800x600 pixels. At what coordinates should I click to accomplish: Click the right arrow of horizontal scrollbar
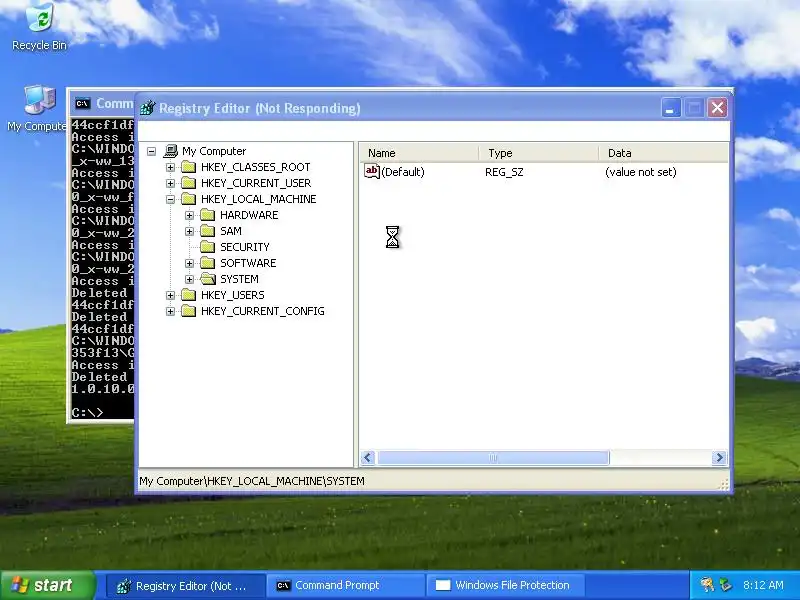719,458
